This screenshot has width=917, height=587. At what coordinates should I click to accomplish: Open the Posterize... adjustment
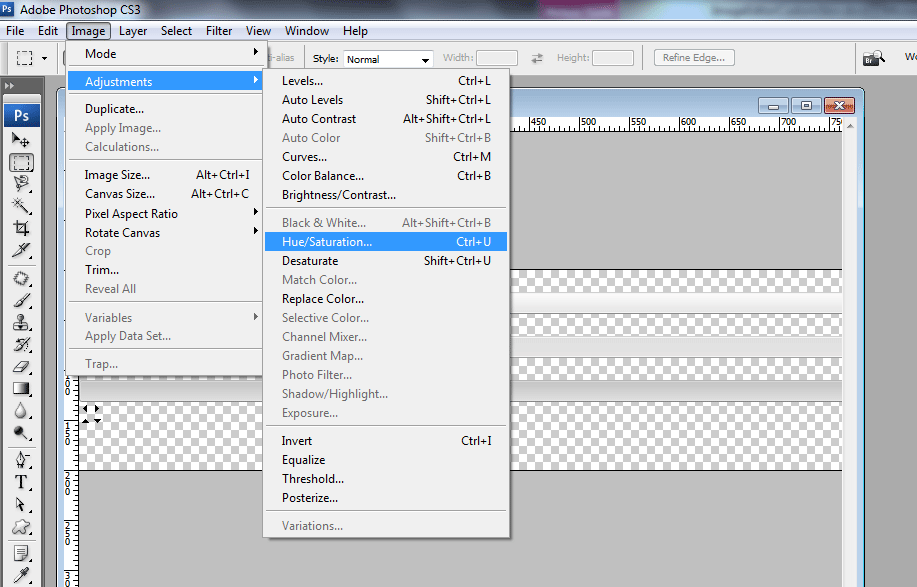pos(386,498)
